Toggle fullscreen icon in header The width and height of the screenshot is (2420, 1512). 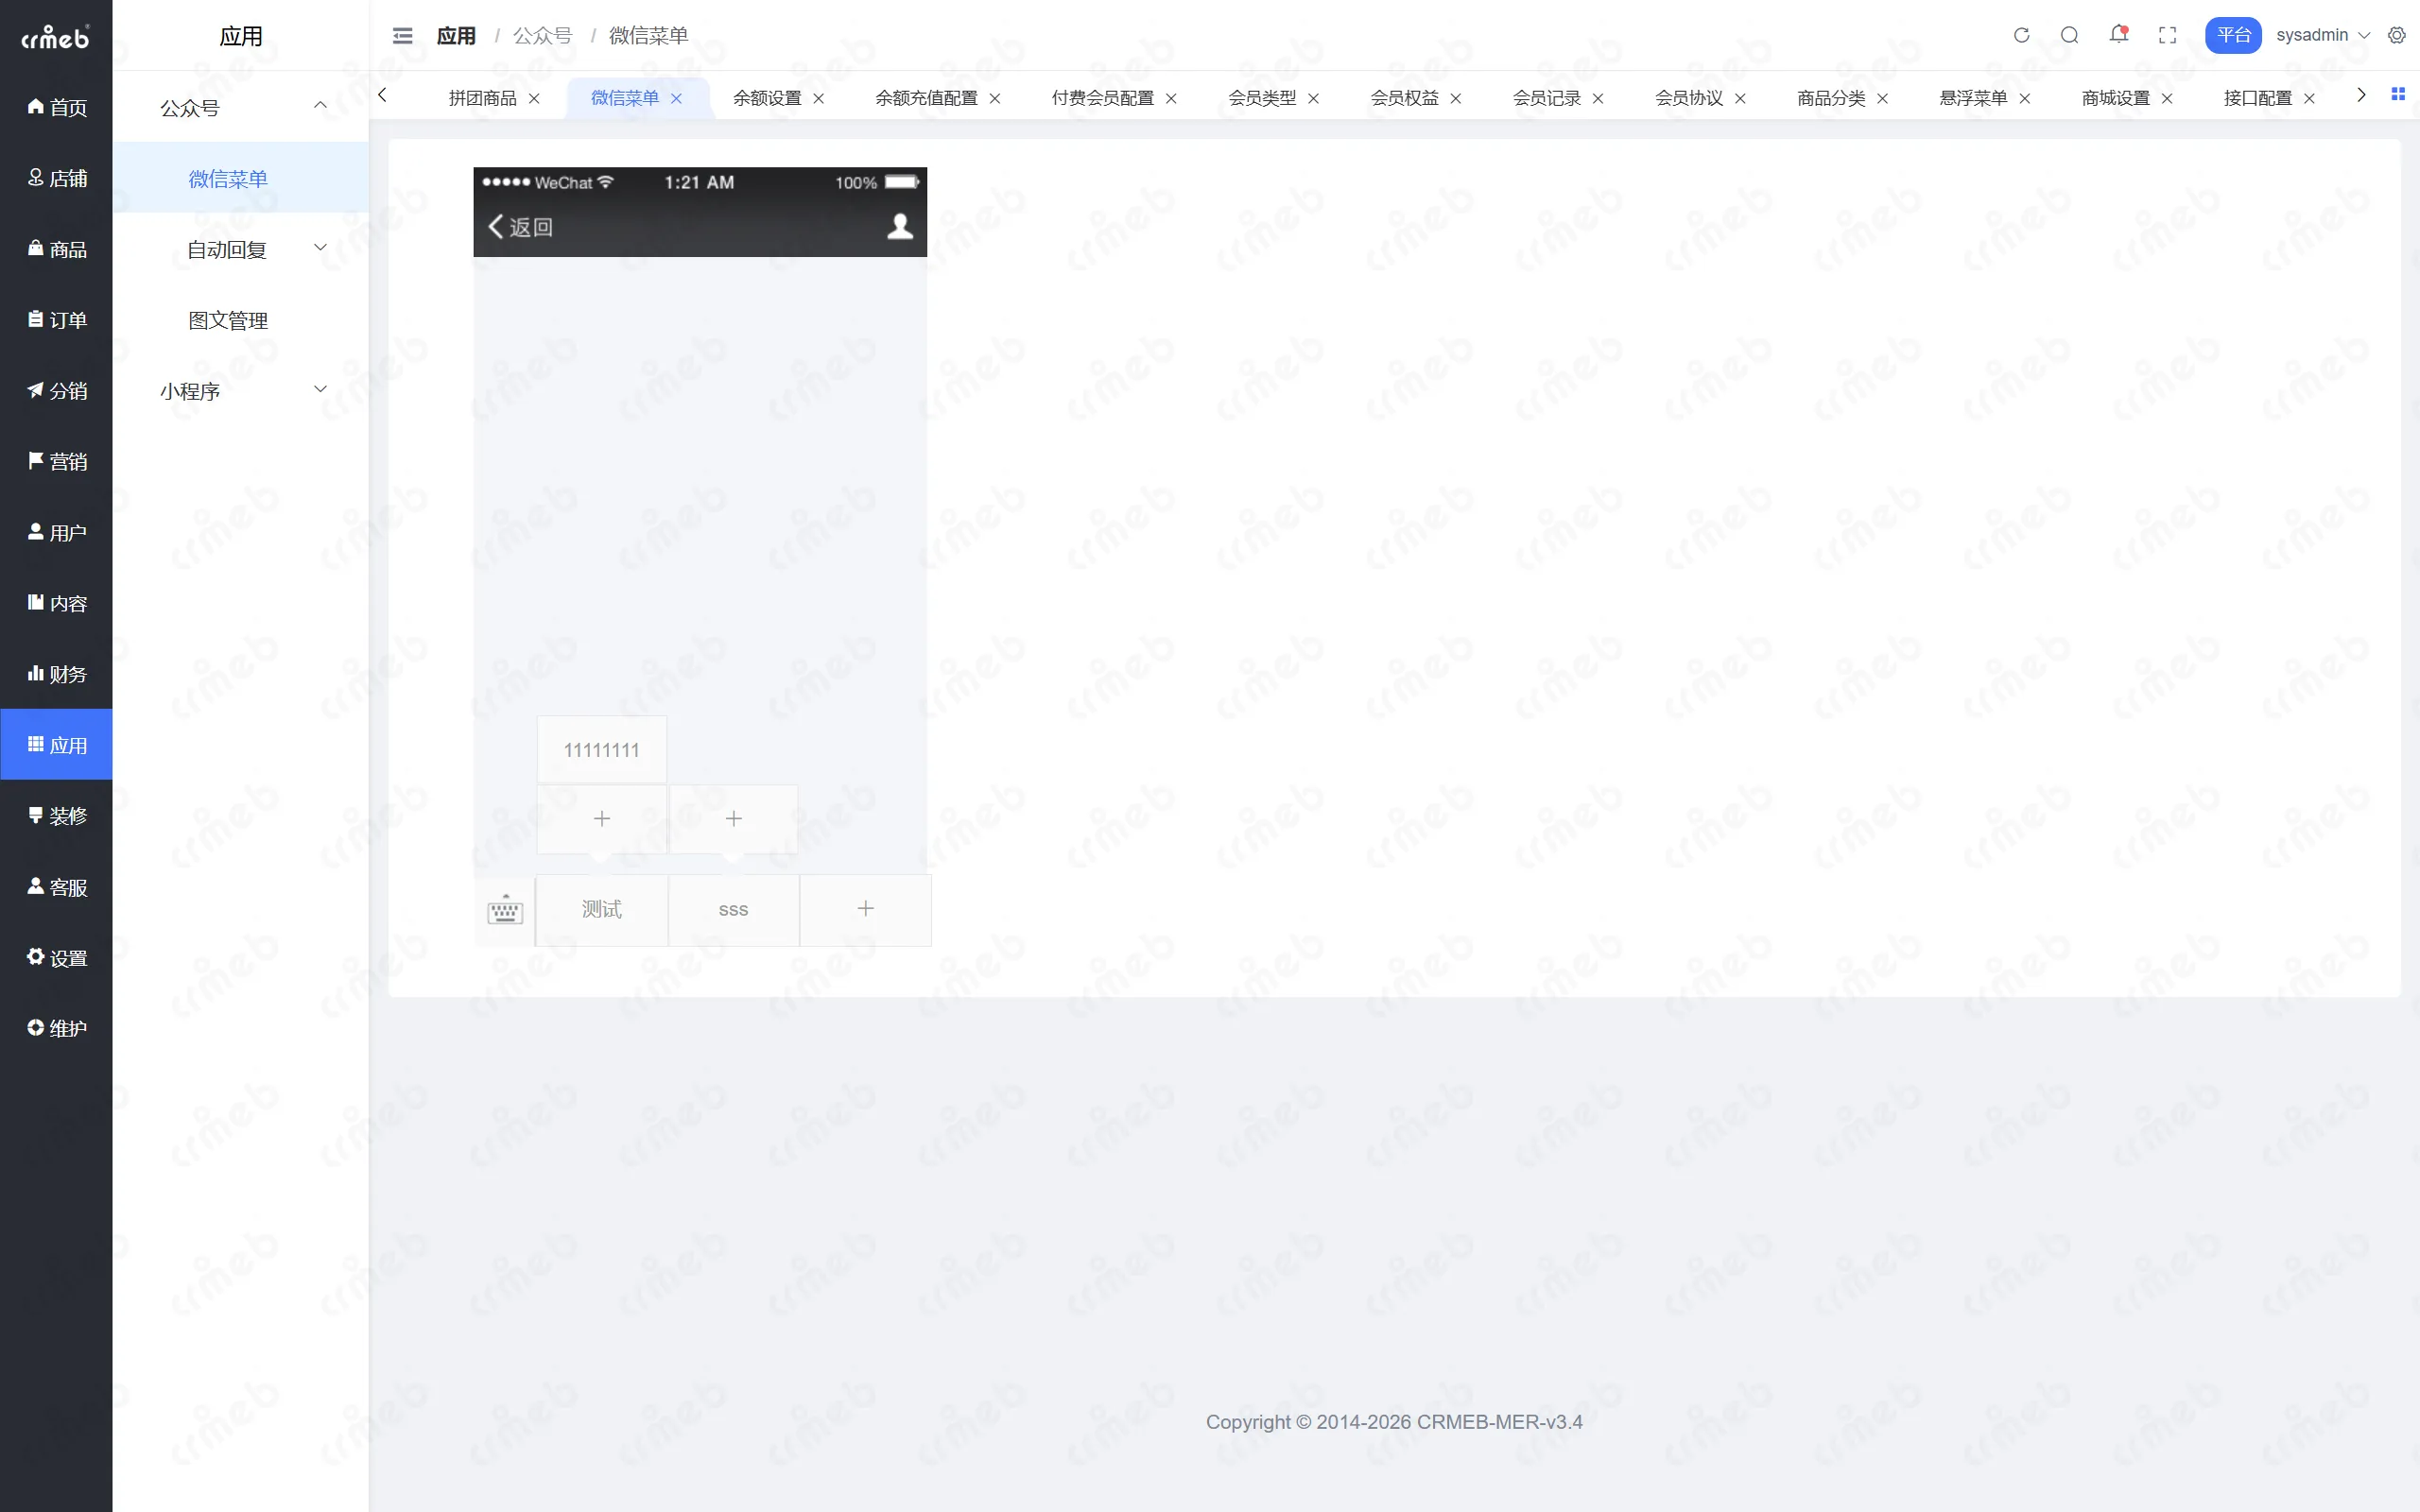pyautogui.click(x=2167, y=35)
